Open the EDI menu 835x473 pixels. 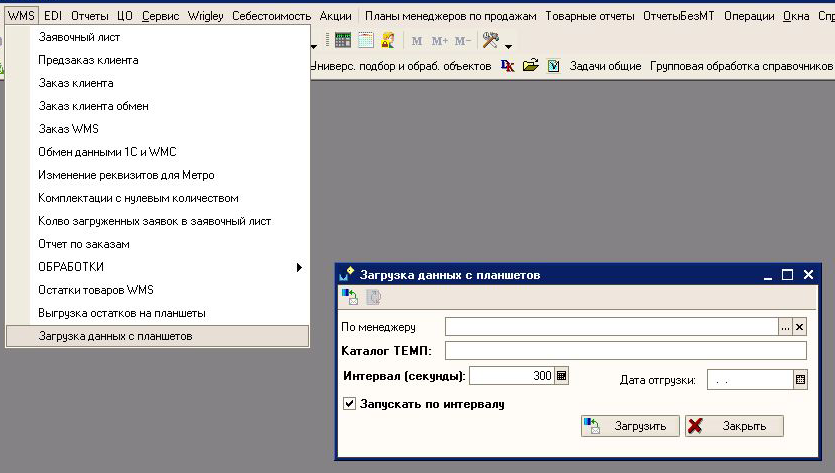[x=53, y=16]
